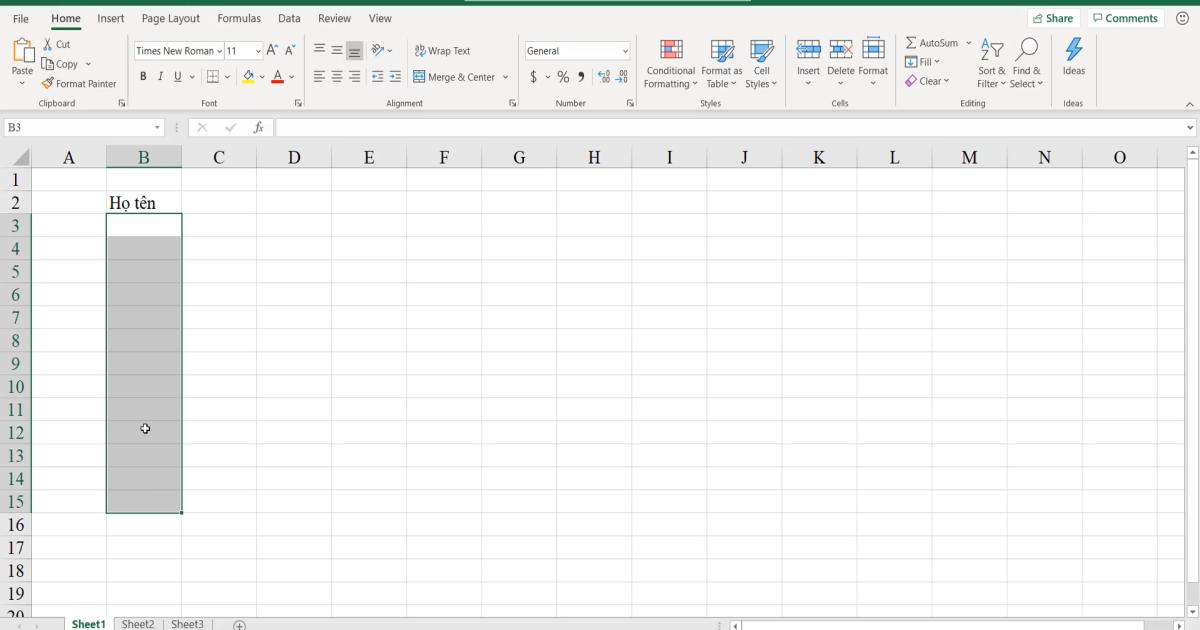This screenshot has width=1200, height=630.
Task: Switch to the Formulas ribbon tab
Action: point(239,18)
